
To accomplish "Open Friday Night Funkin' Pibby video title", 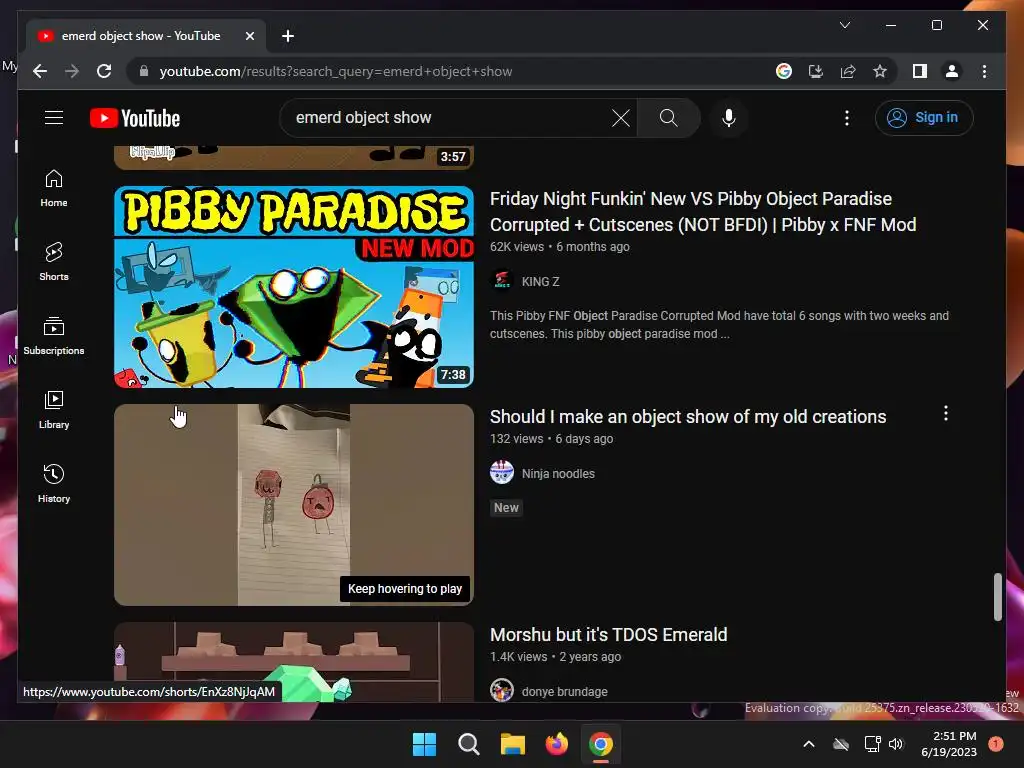I will pyautogui.click(x=703, y=212).
